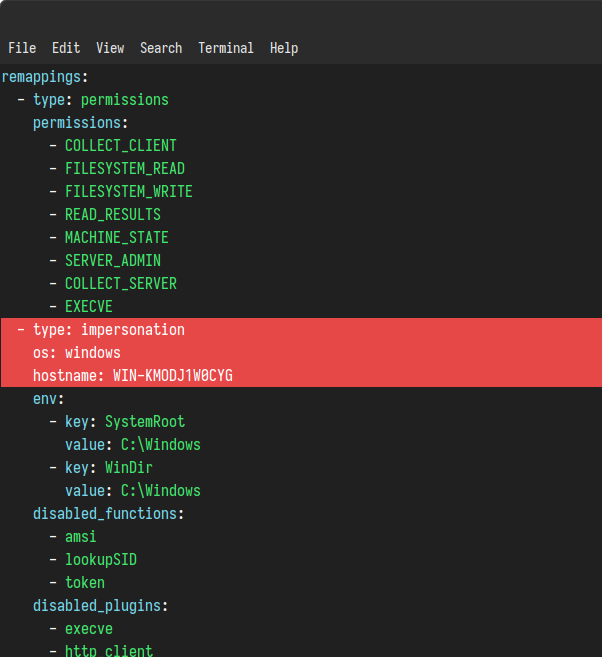This screenshot has height=657, width=602.
Task: Click the highlighted type: impersonation line
Action: pos(108,330)
